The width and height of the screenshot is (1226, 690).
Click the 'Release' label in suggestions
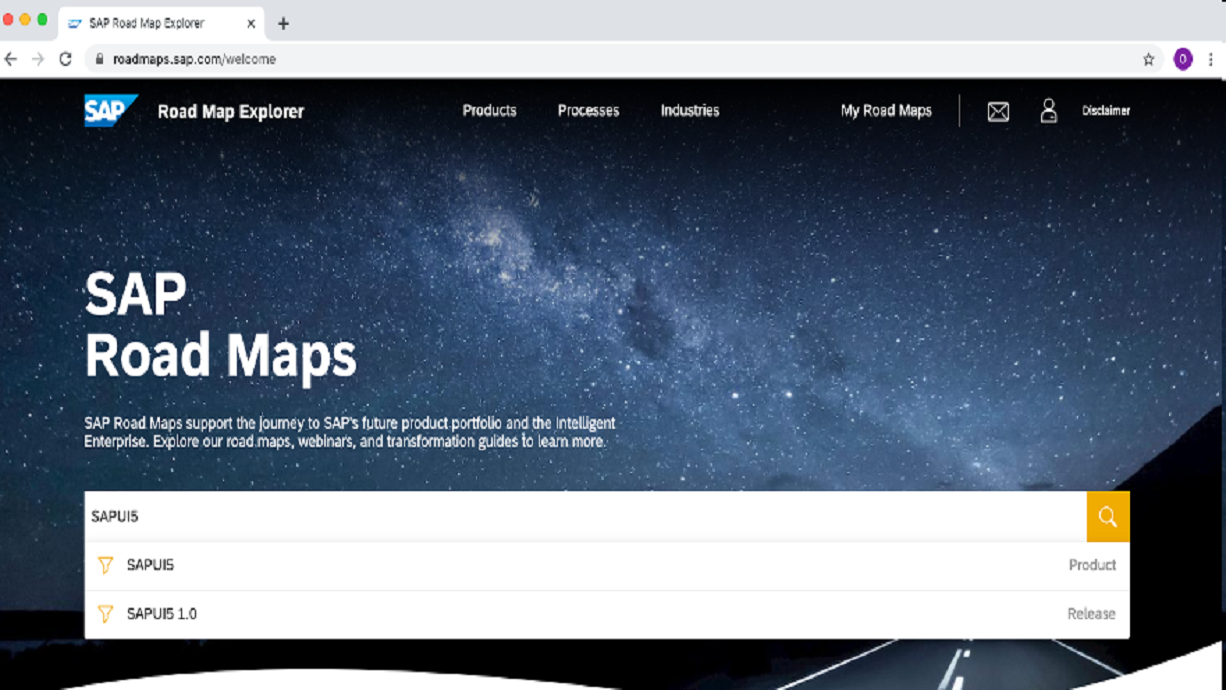point(1091,614)
